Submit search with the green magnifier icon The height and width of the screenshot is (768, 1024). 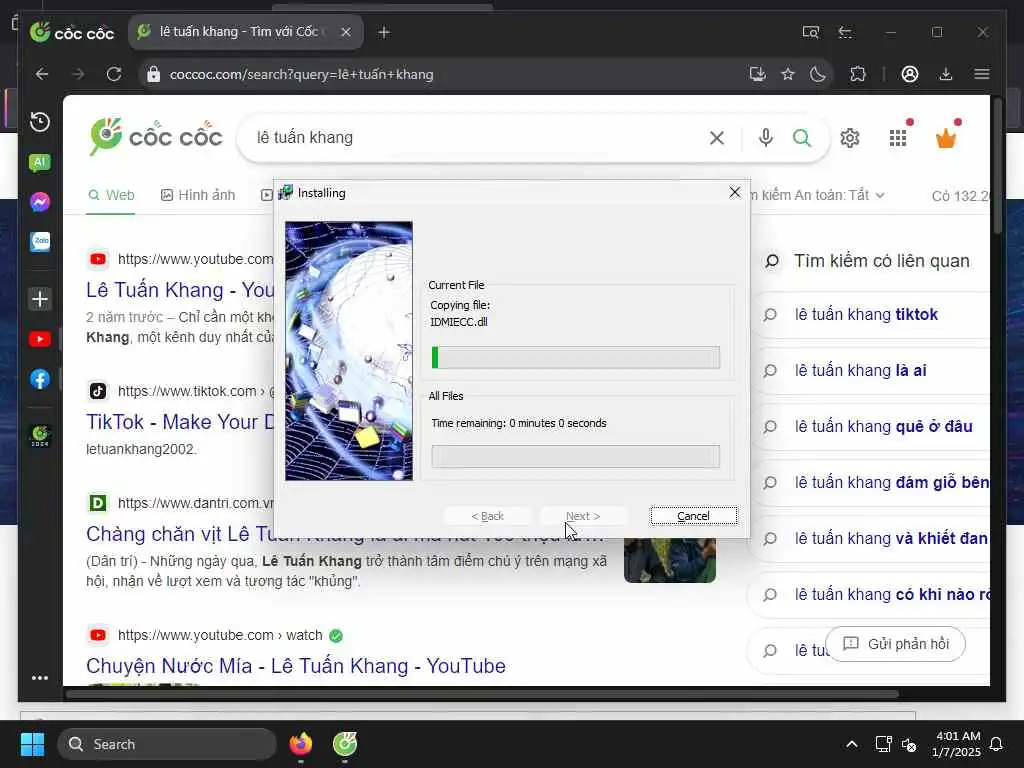802,138
